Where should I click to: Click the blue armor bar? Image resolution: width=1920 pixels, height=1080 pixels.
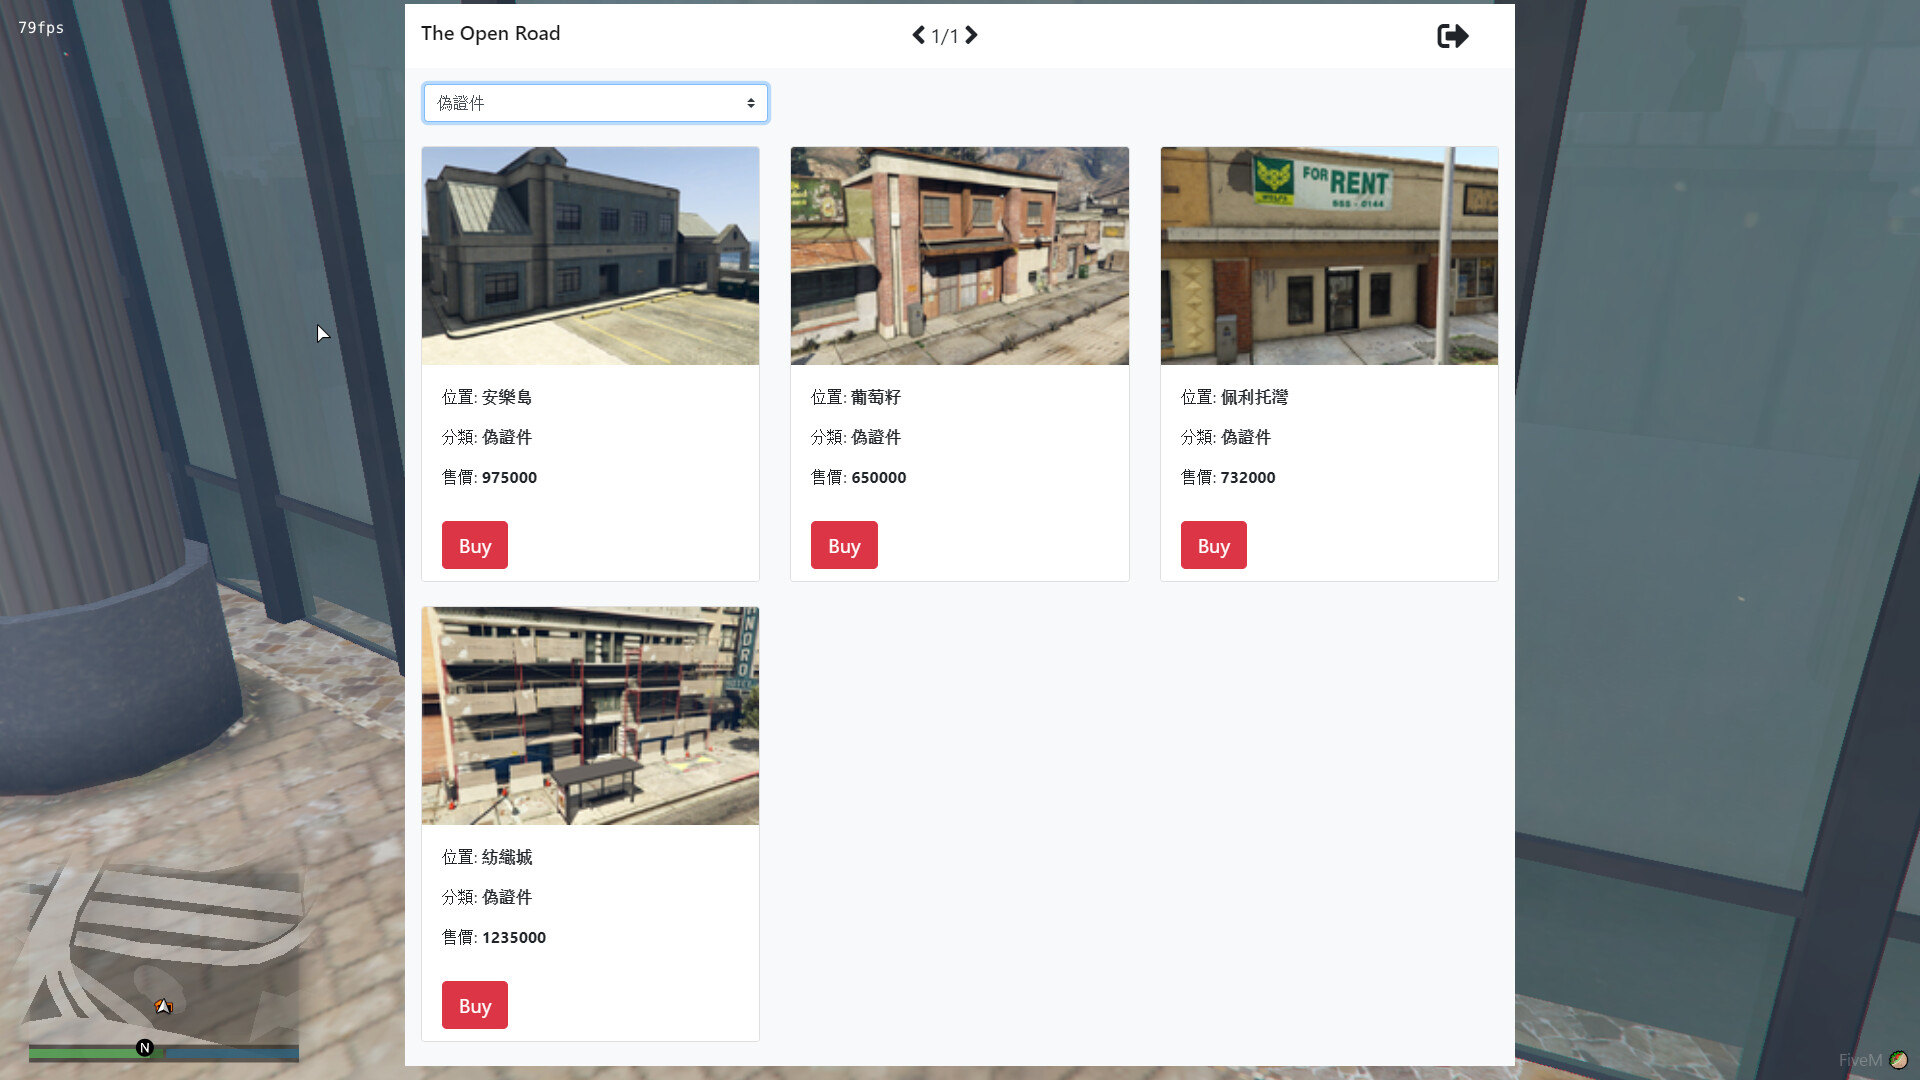(x=232, y=1053)
